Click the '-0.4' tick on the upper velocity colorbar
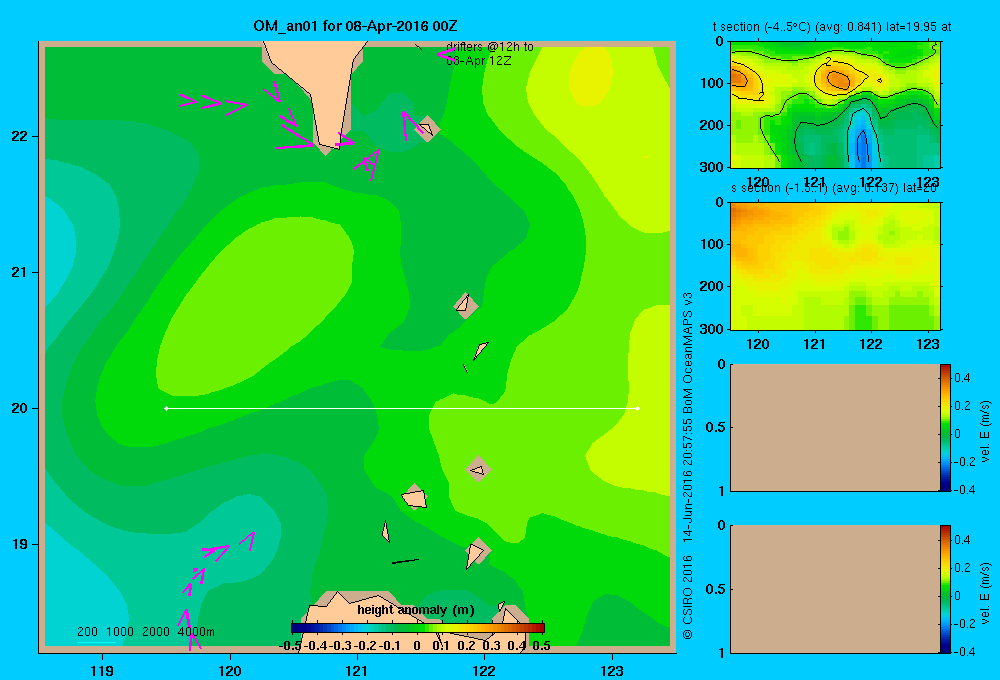 point(964,490)
